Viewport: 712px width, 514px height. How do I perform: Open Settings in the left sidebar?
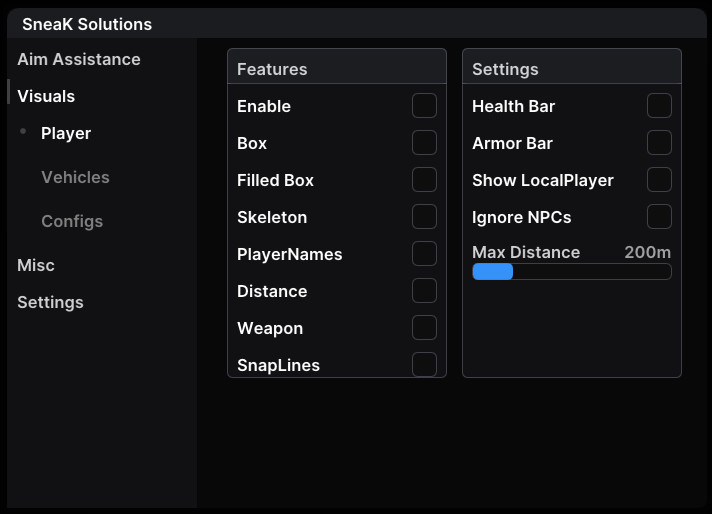[x=50, y=302]
